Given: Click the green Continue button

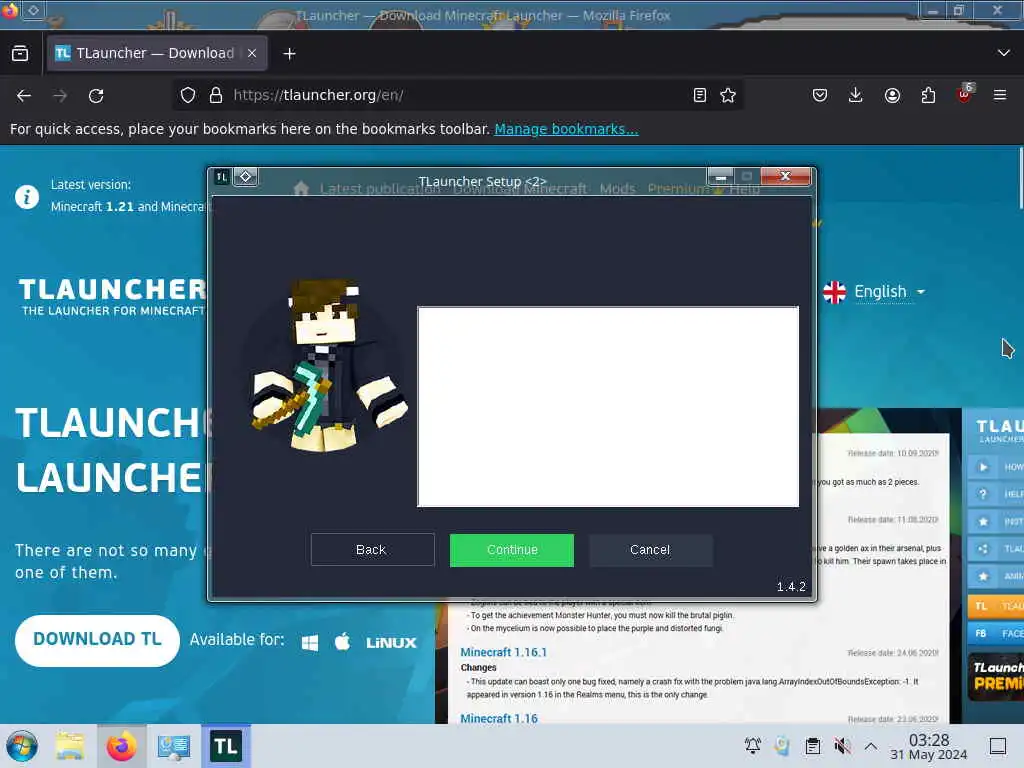Looking at the screenshot, I should tap(511, 550).
